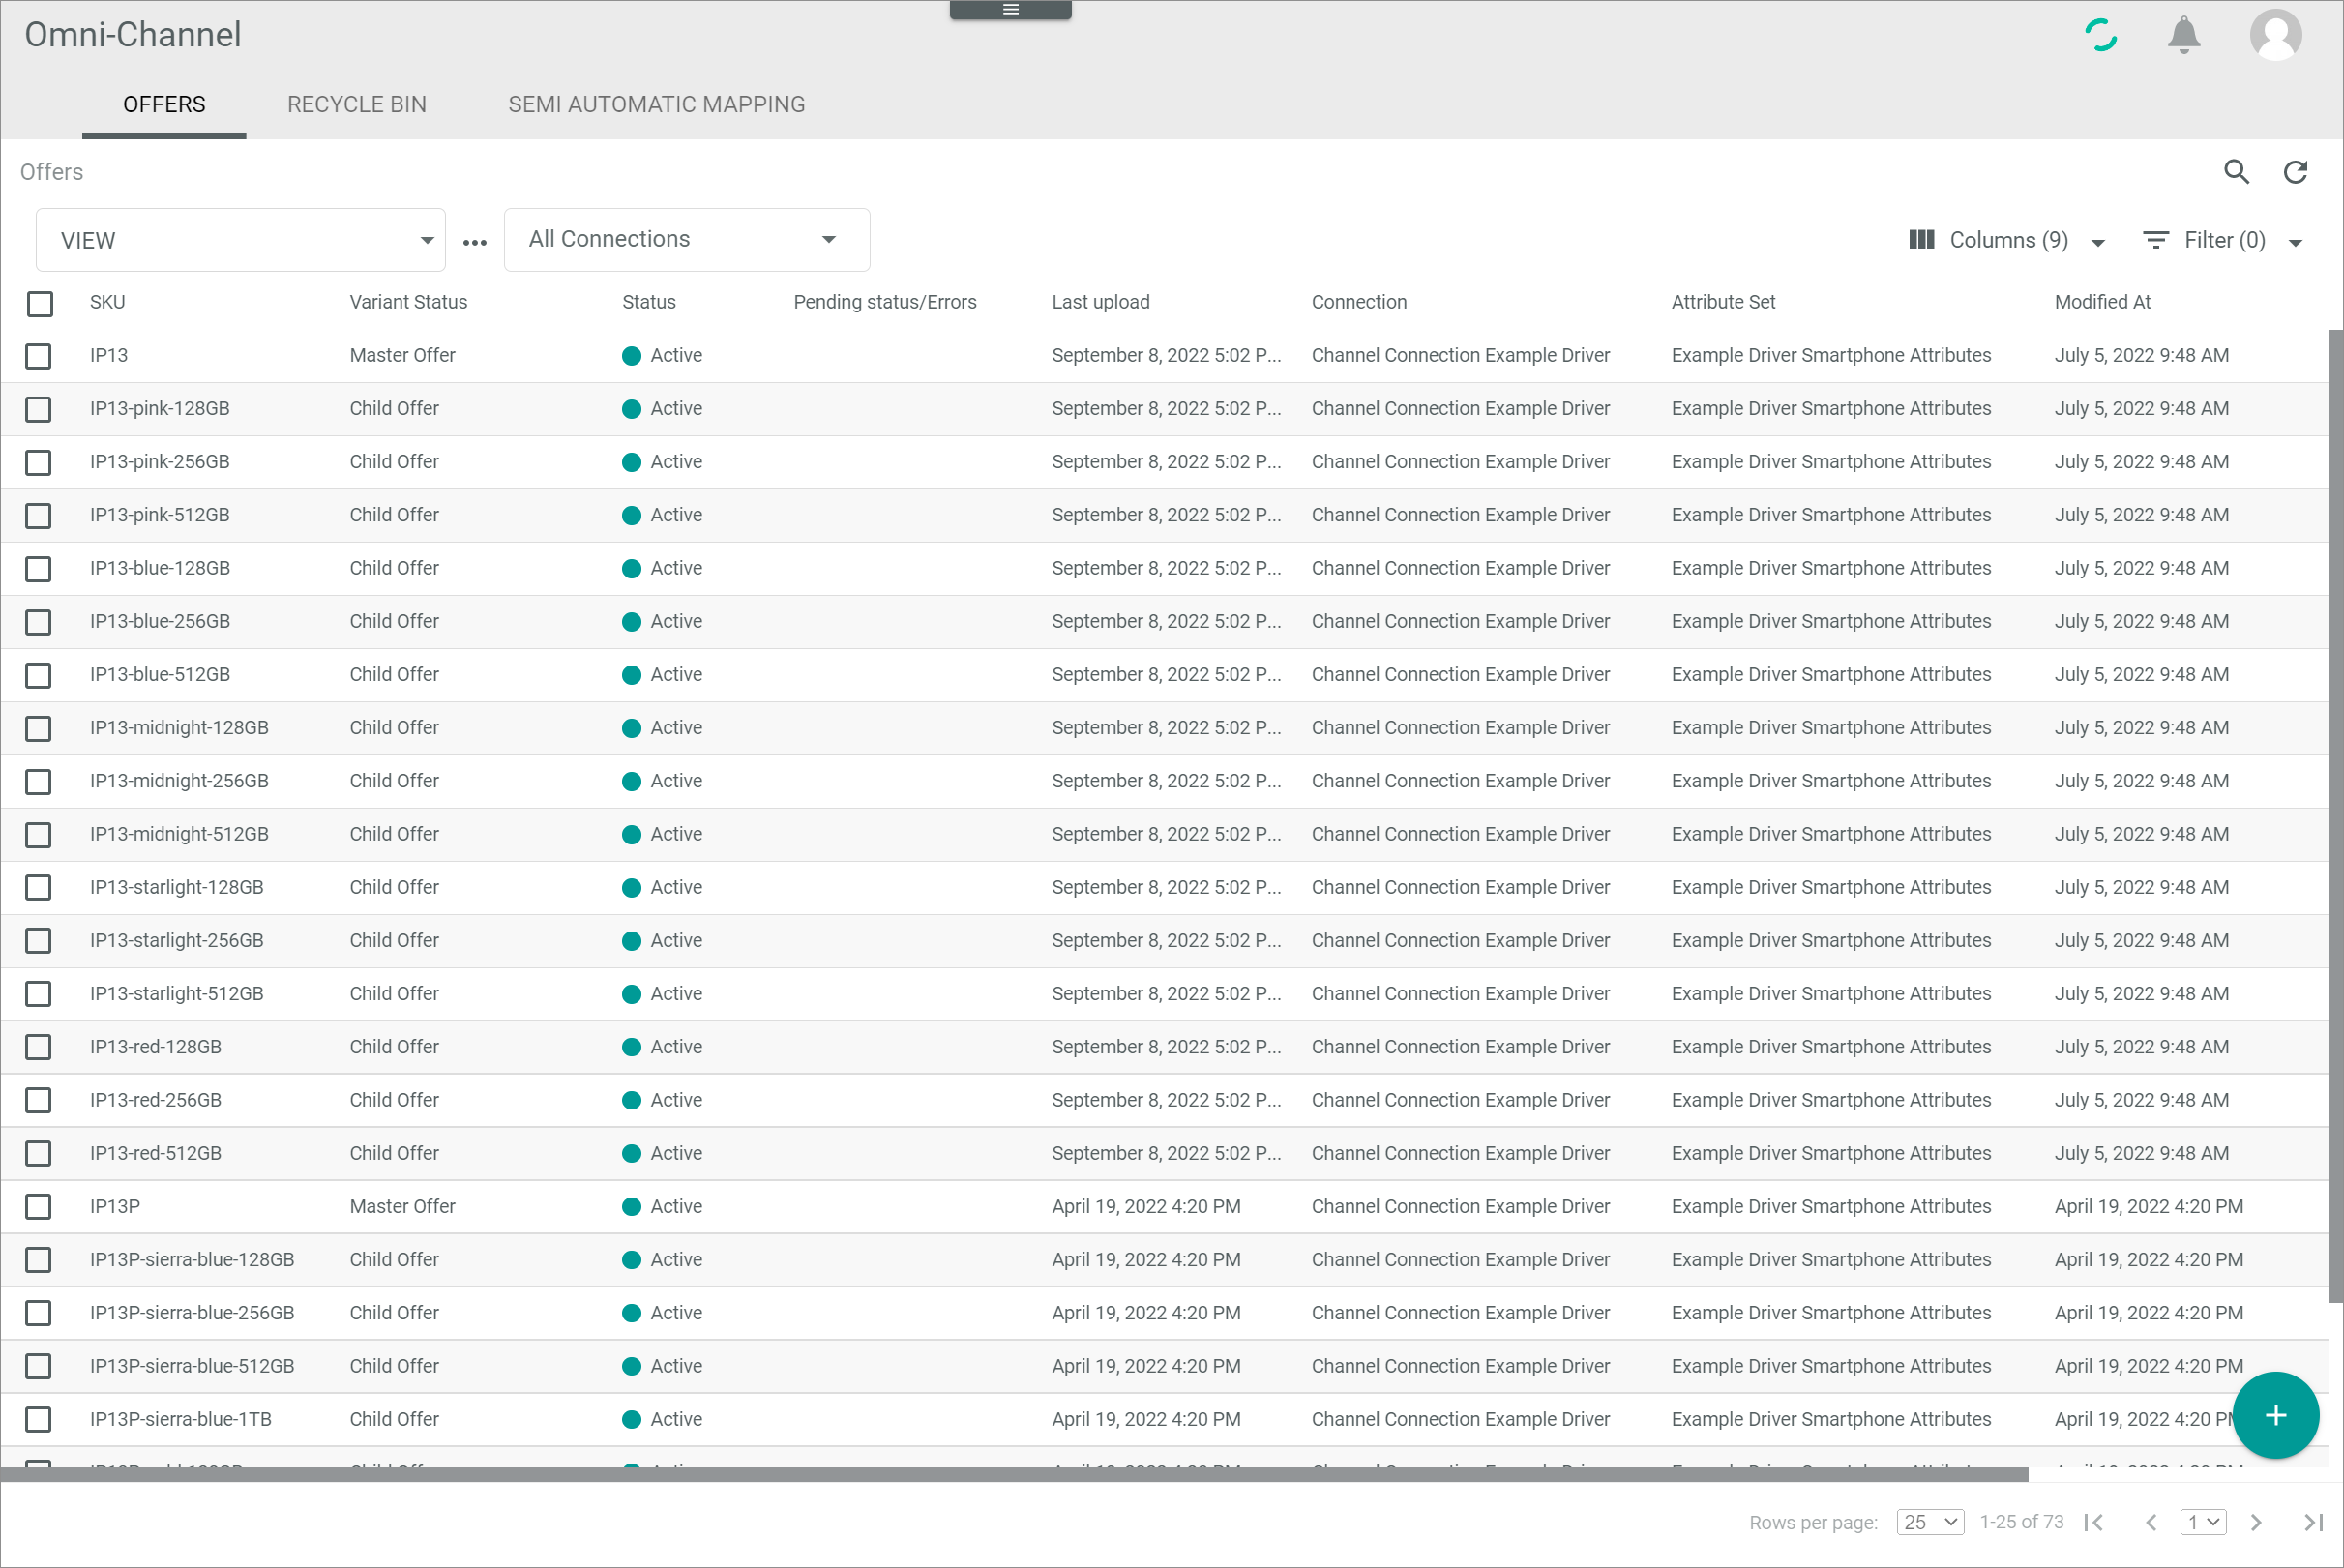Click the horizontal scrollbar

pos(1013,1474)
